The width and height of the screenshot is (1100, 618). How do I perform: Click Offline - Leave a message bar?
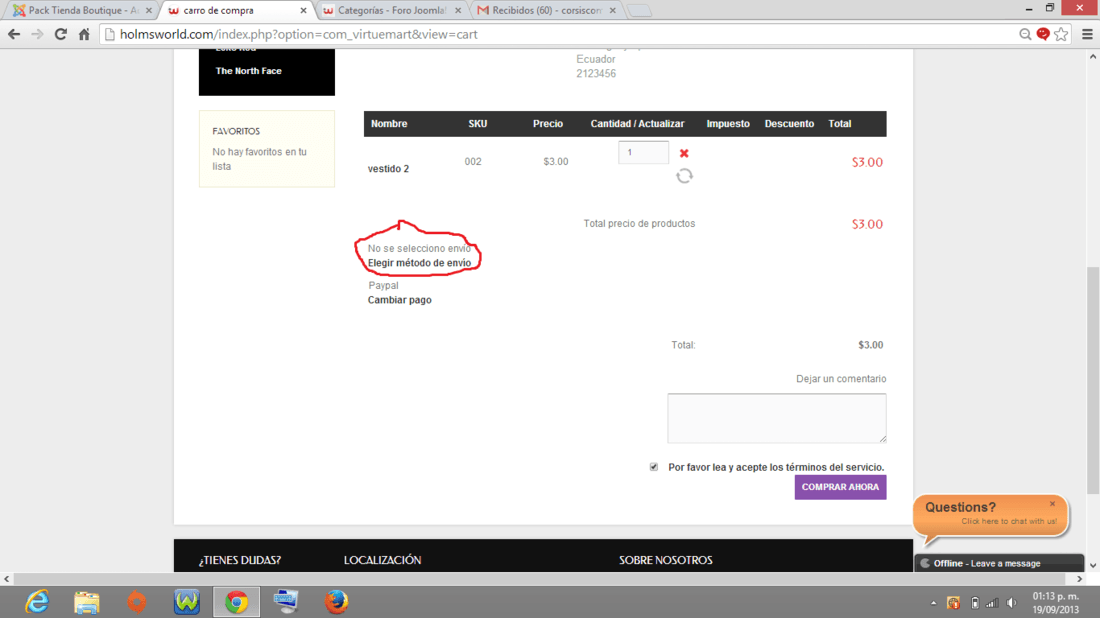[x=1000, y=563]
